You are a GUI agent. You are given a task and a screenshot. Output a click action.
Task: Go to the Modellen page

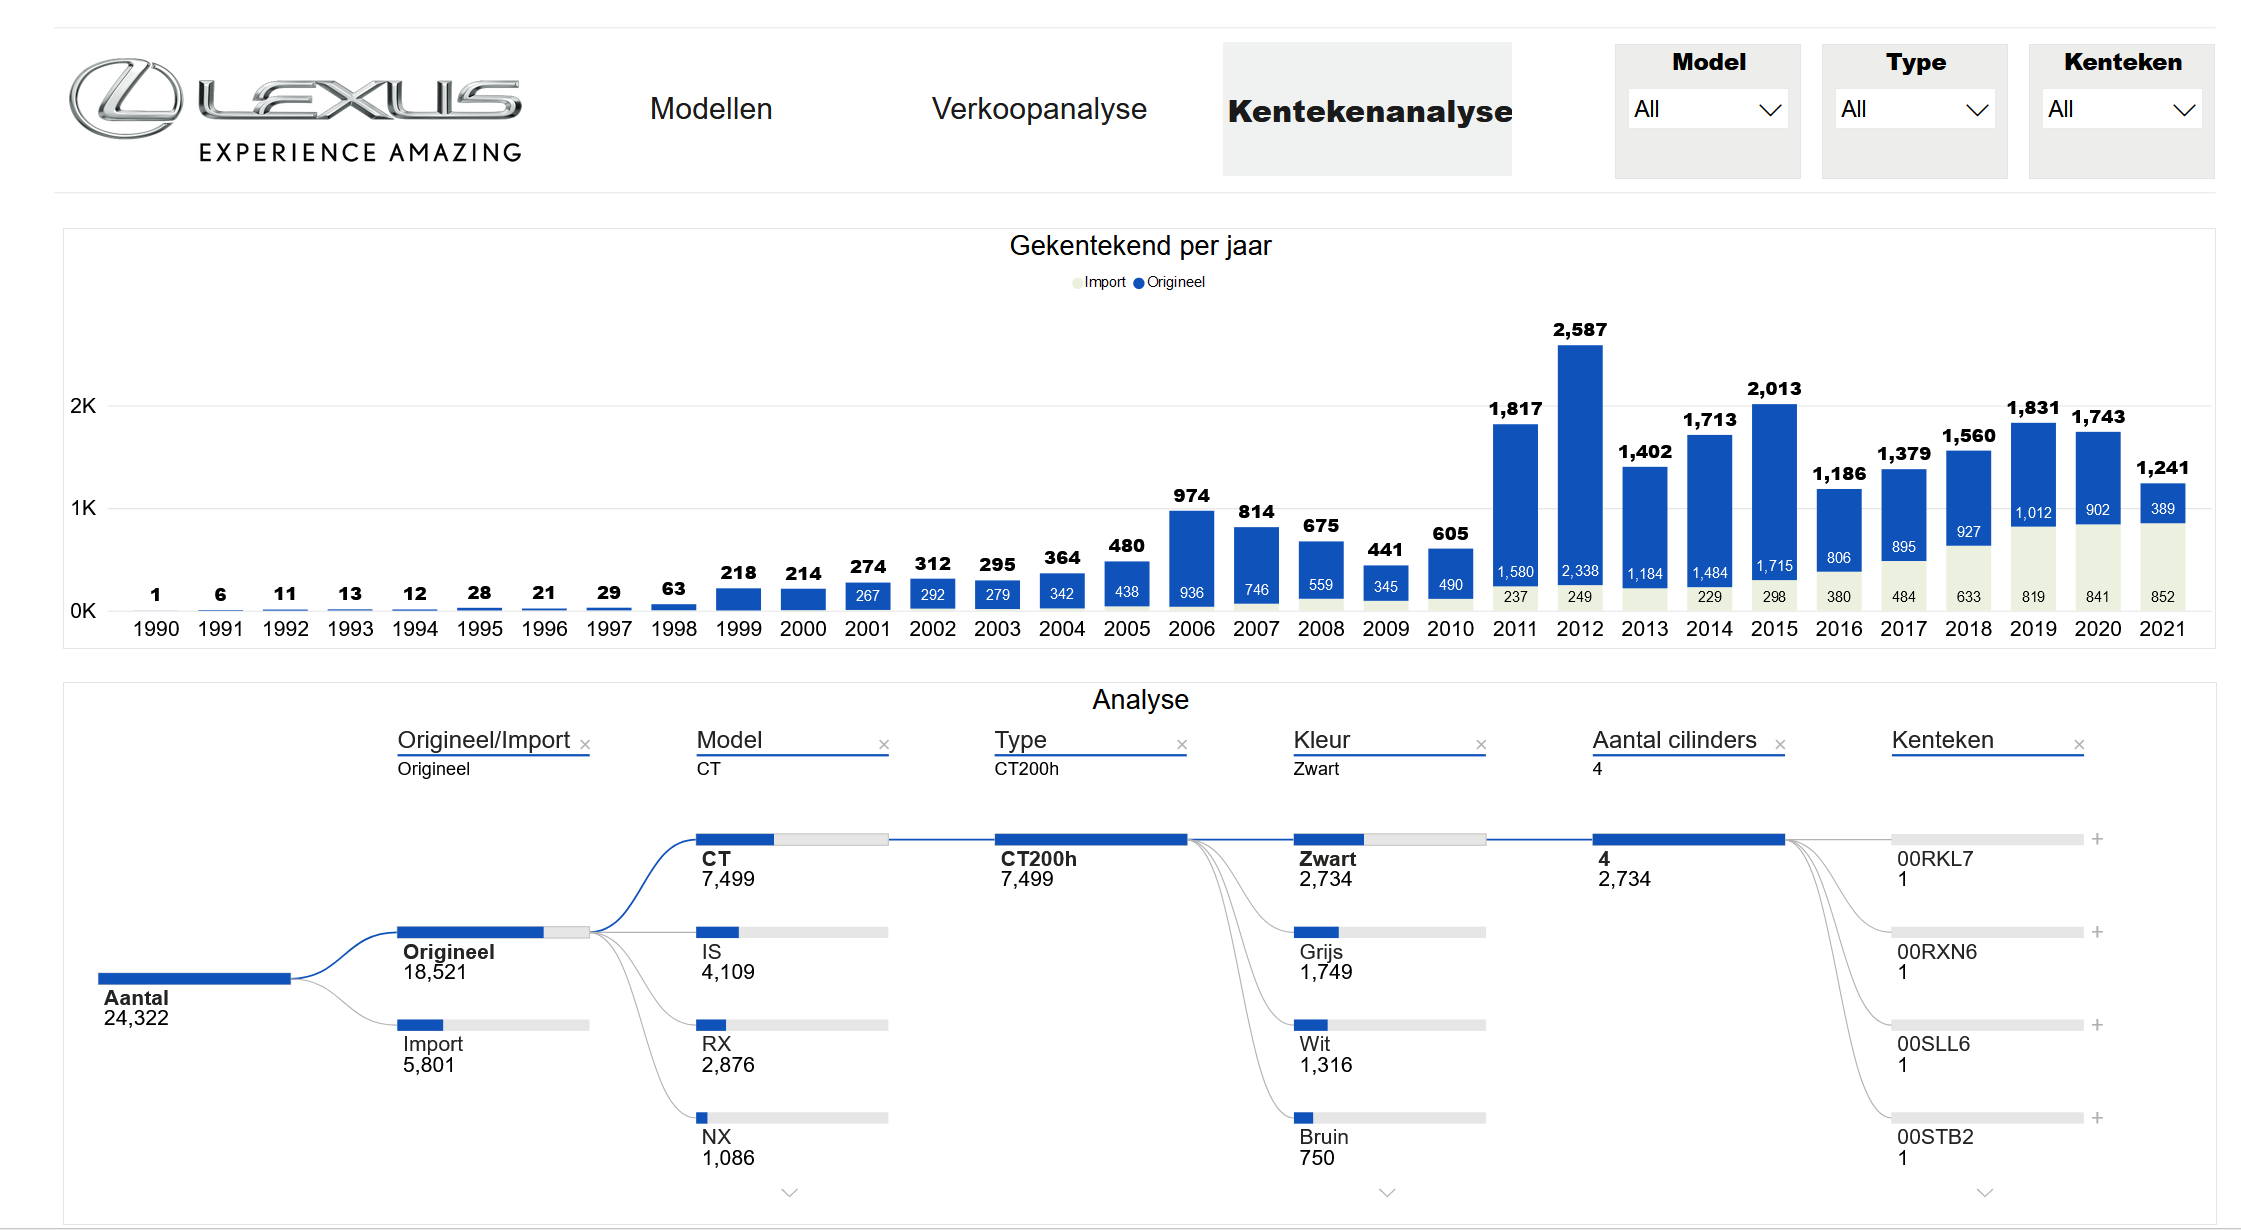711,109
